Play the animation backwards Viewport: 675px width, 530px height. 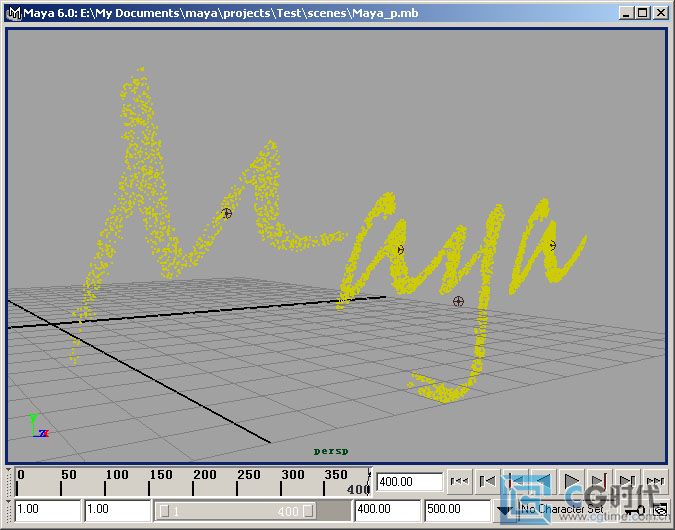click(x=543, y=481)
